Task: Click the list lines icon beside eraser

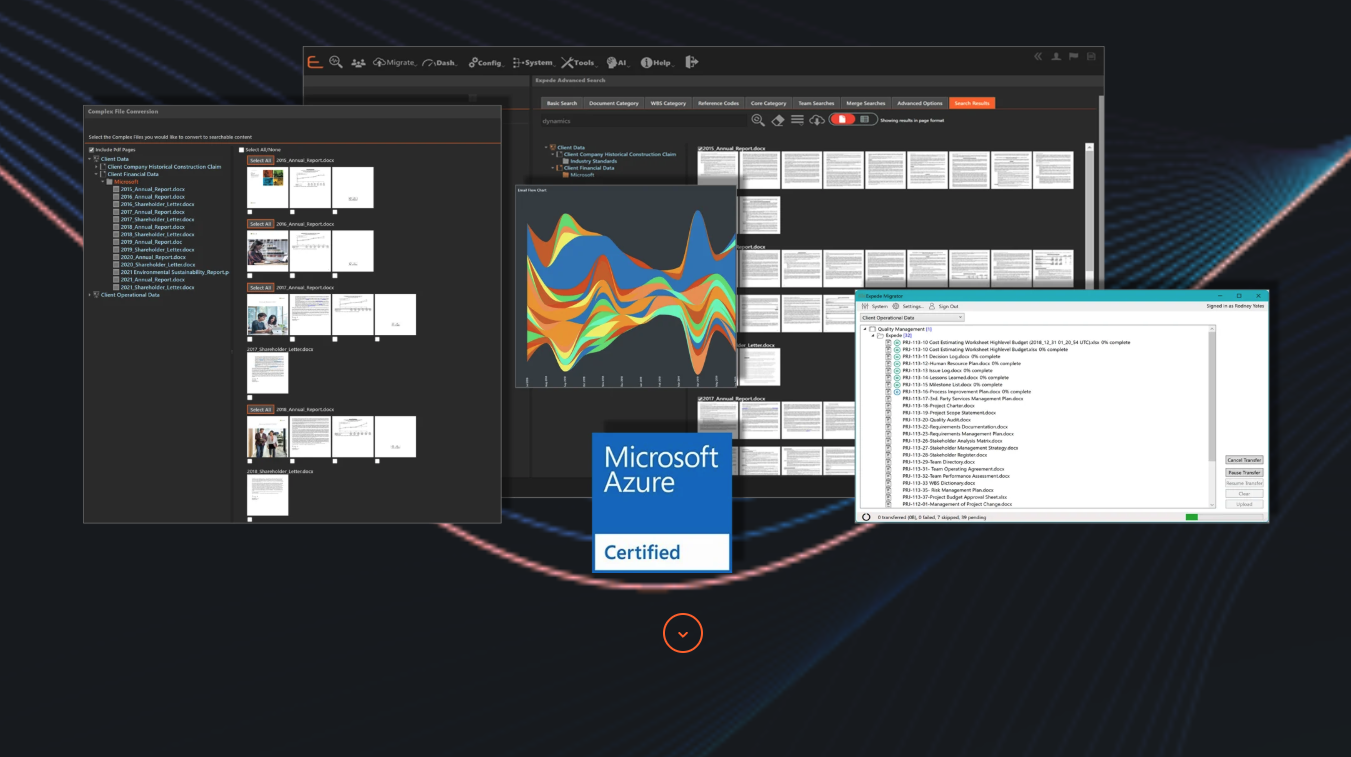Action: [x=797, y=120]
